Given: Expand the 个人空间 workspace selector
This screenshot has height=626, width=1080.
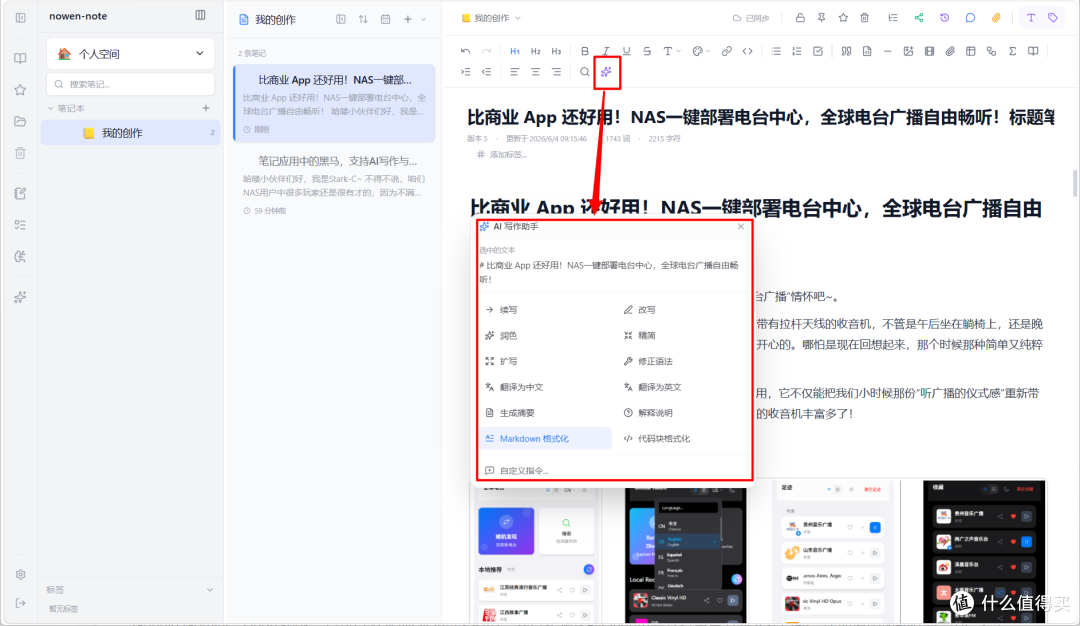Looking at the screenshot, I should (x=130, y=53).
